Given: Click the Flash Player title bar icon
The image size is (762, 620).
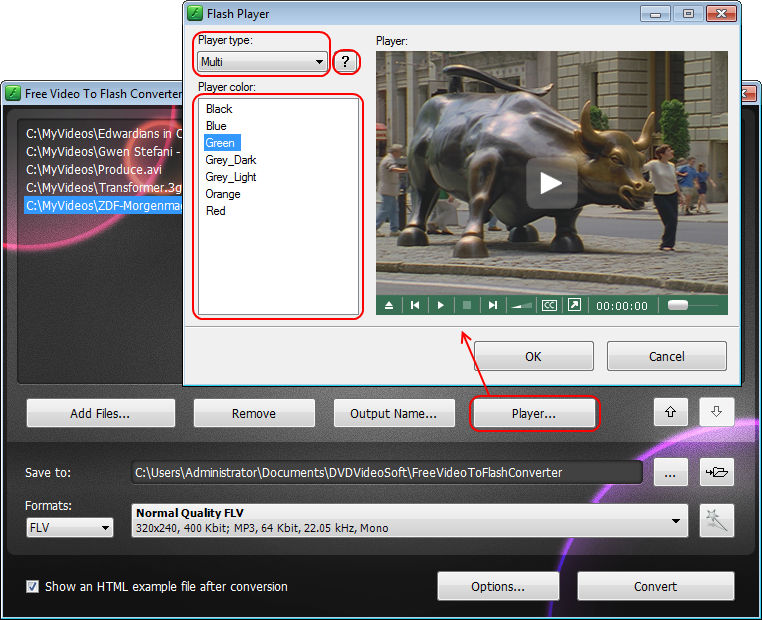Looking at the screenshot, I should point(195,13).
